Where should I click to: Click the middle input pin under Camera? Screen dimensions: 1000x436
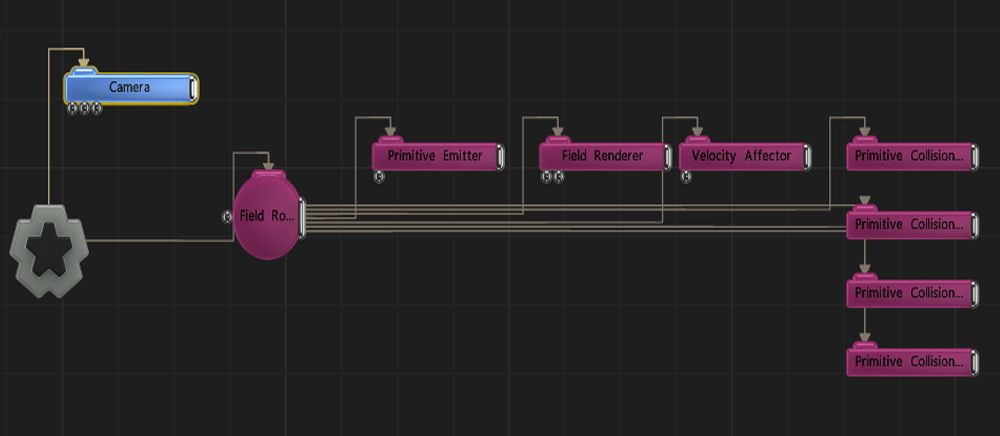click(84, 109)
